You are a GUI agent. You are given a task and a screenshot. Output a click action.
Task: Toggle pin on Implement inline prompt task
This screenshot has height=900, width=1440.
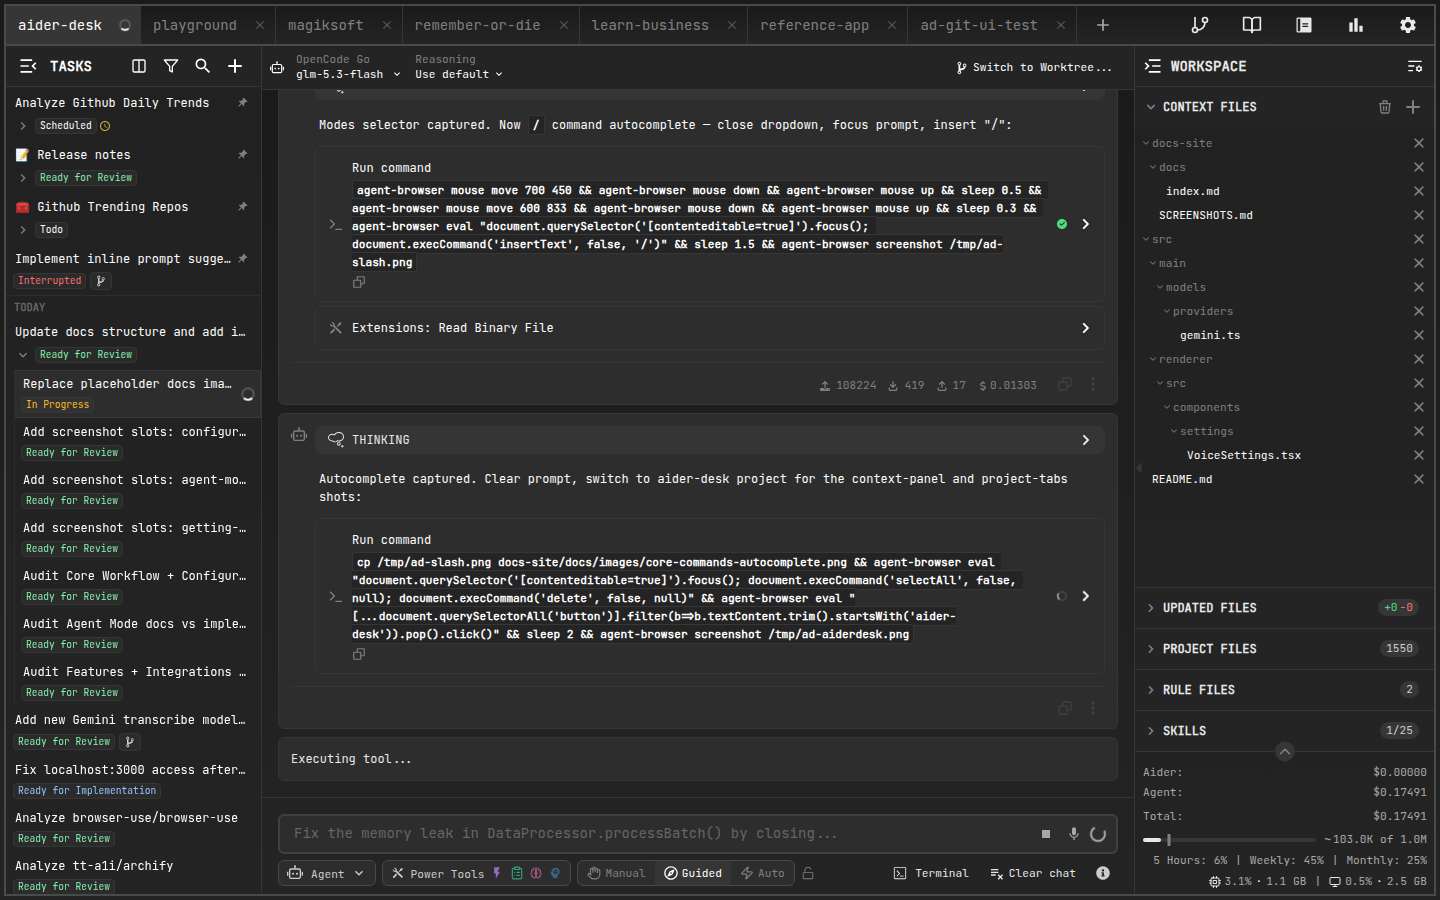click(x=242, y=259)
